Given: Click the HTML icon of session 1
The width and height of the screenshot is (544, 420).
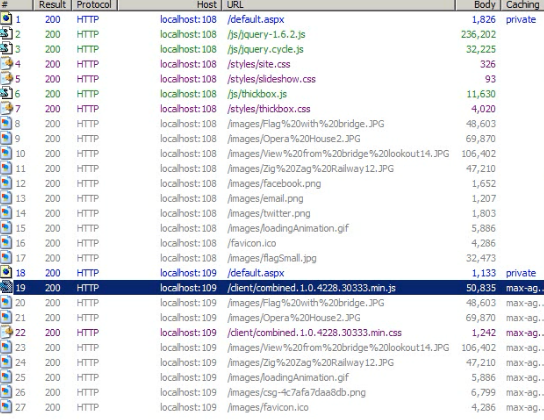Looking at the screenshot, I should point(6,19).
